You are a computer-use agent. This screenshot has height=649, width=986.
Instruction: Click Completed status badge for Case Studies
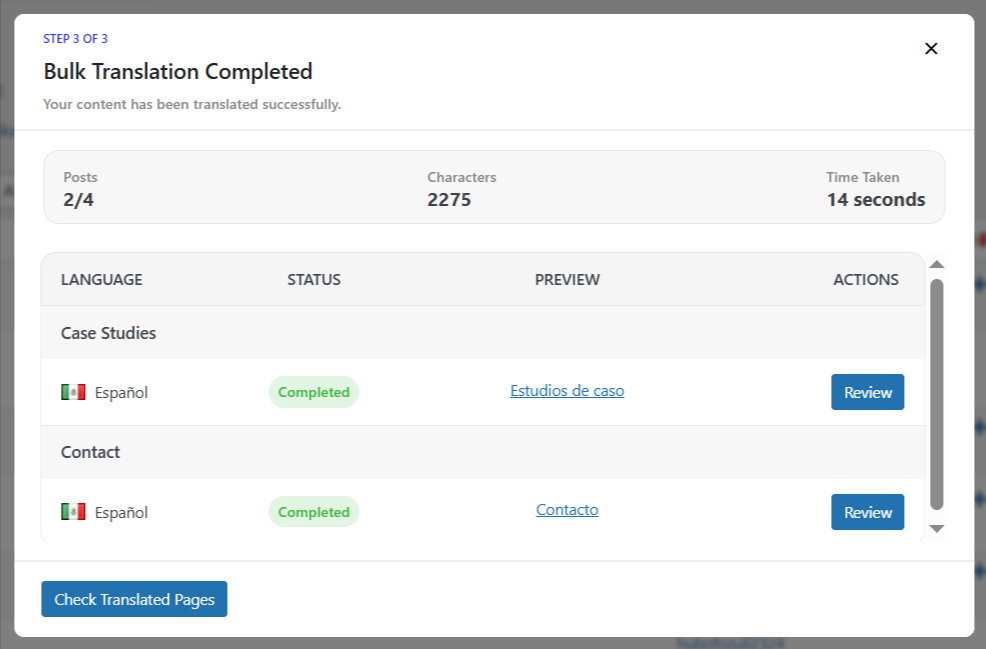pos(313,392)
